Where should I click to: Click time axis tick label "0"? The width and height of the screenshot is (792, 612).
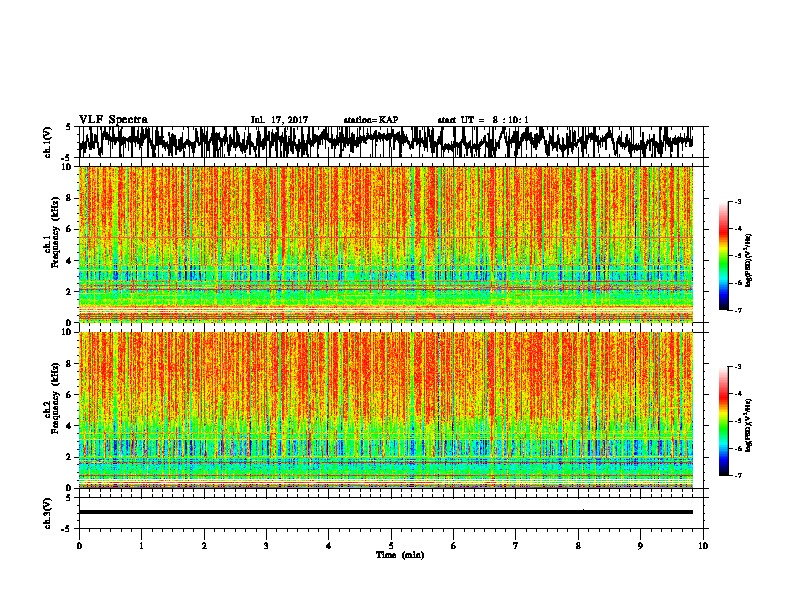(79, 546)
